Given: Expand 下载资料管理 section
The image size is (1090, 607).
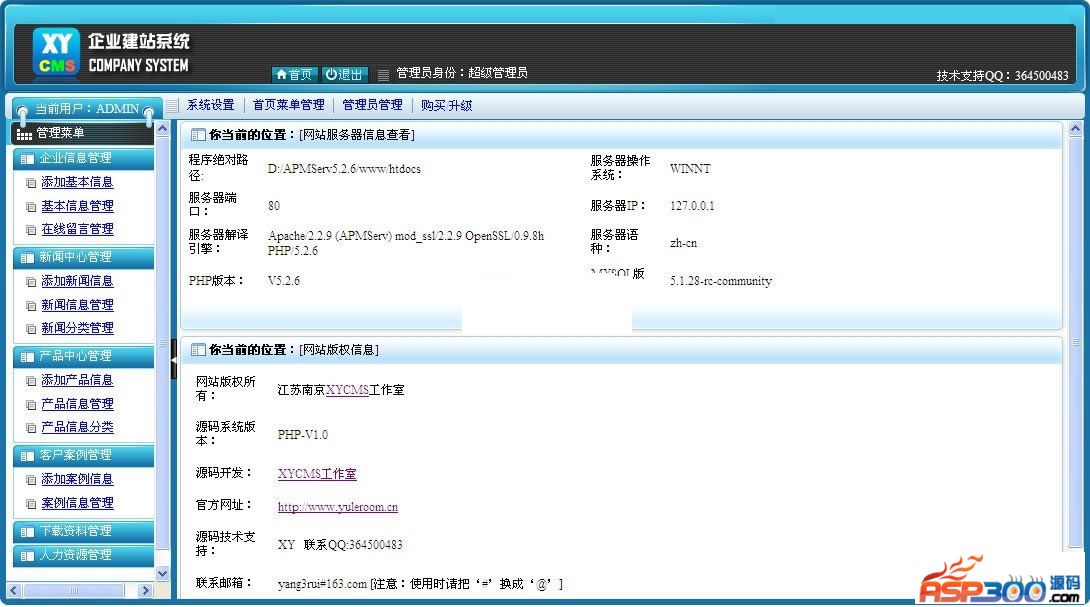Looking at the screenshot, I should pos(83,531).
